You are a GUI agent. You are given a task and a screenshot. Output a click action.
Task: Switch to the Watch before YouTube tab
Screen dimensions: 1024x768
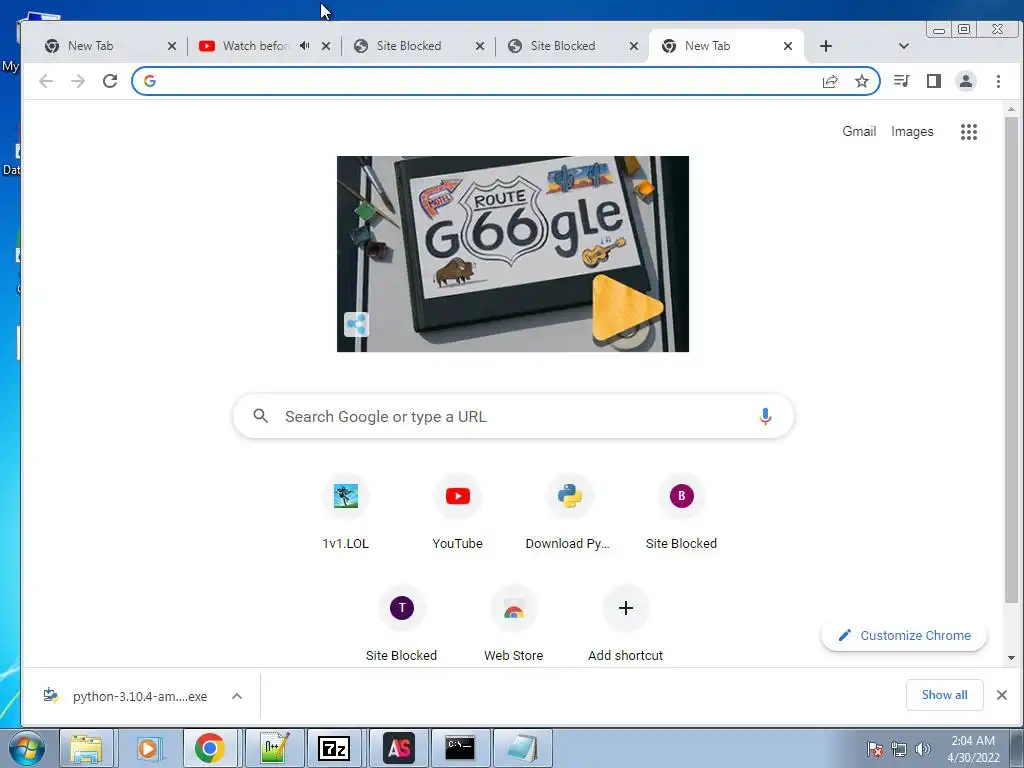[x=255, y=46]
